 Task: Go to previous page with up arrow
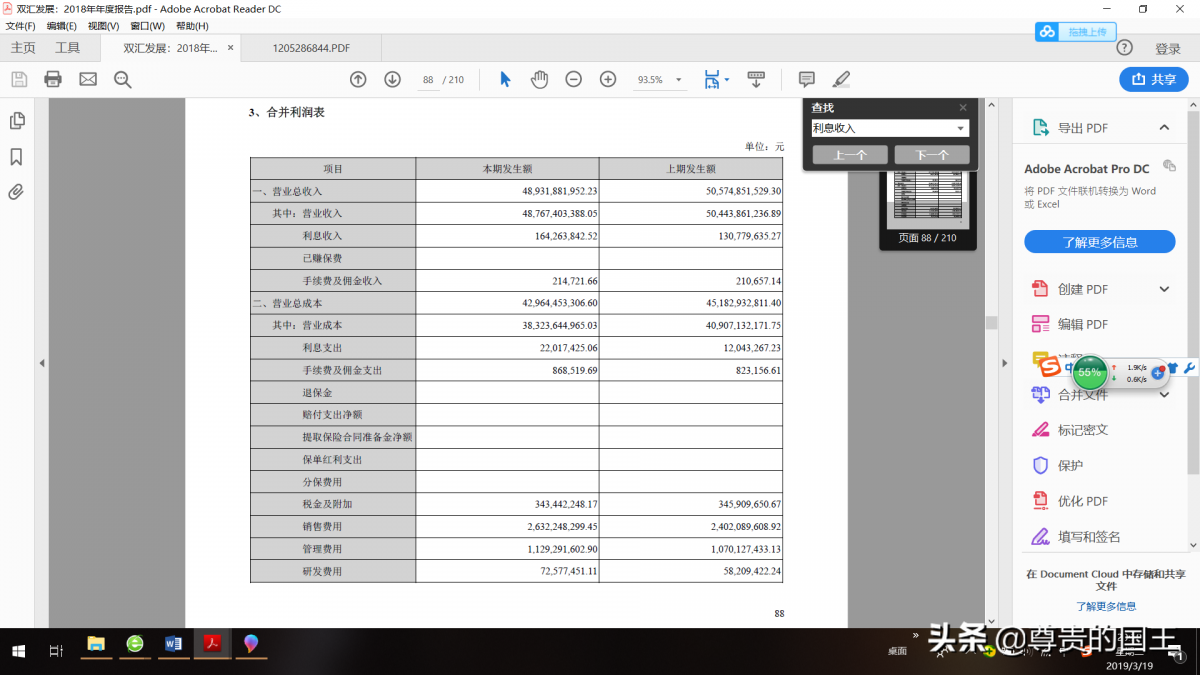358,79
